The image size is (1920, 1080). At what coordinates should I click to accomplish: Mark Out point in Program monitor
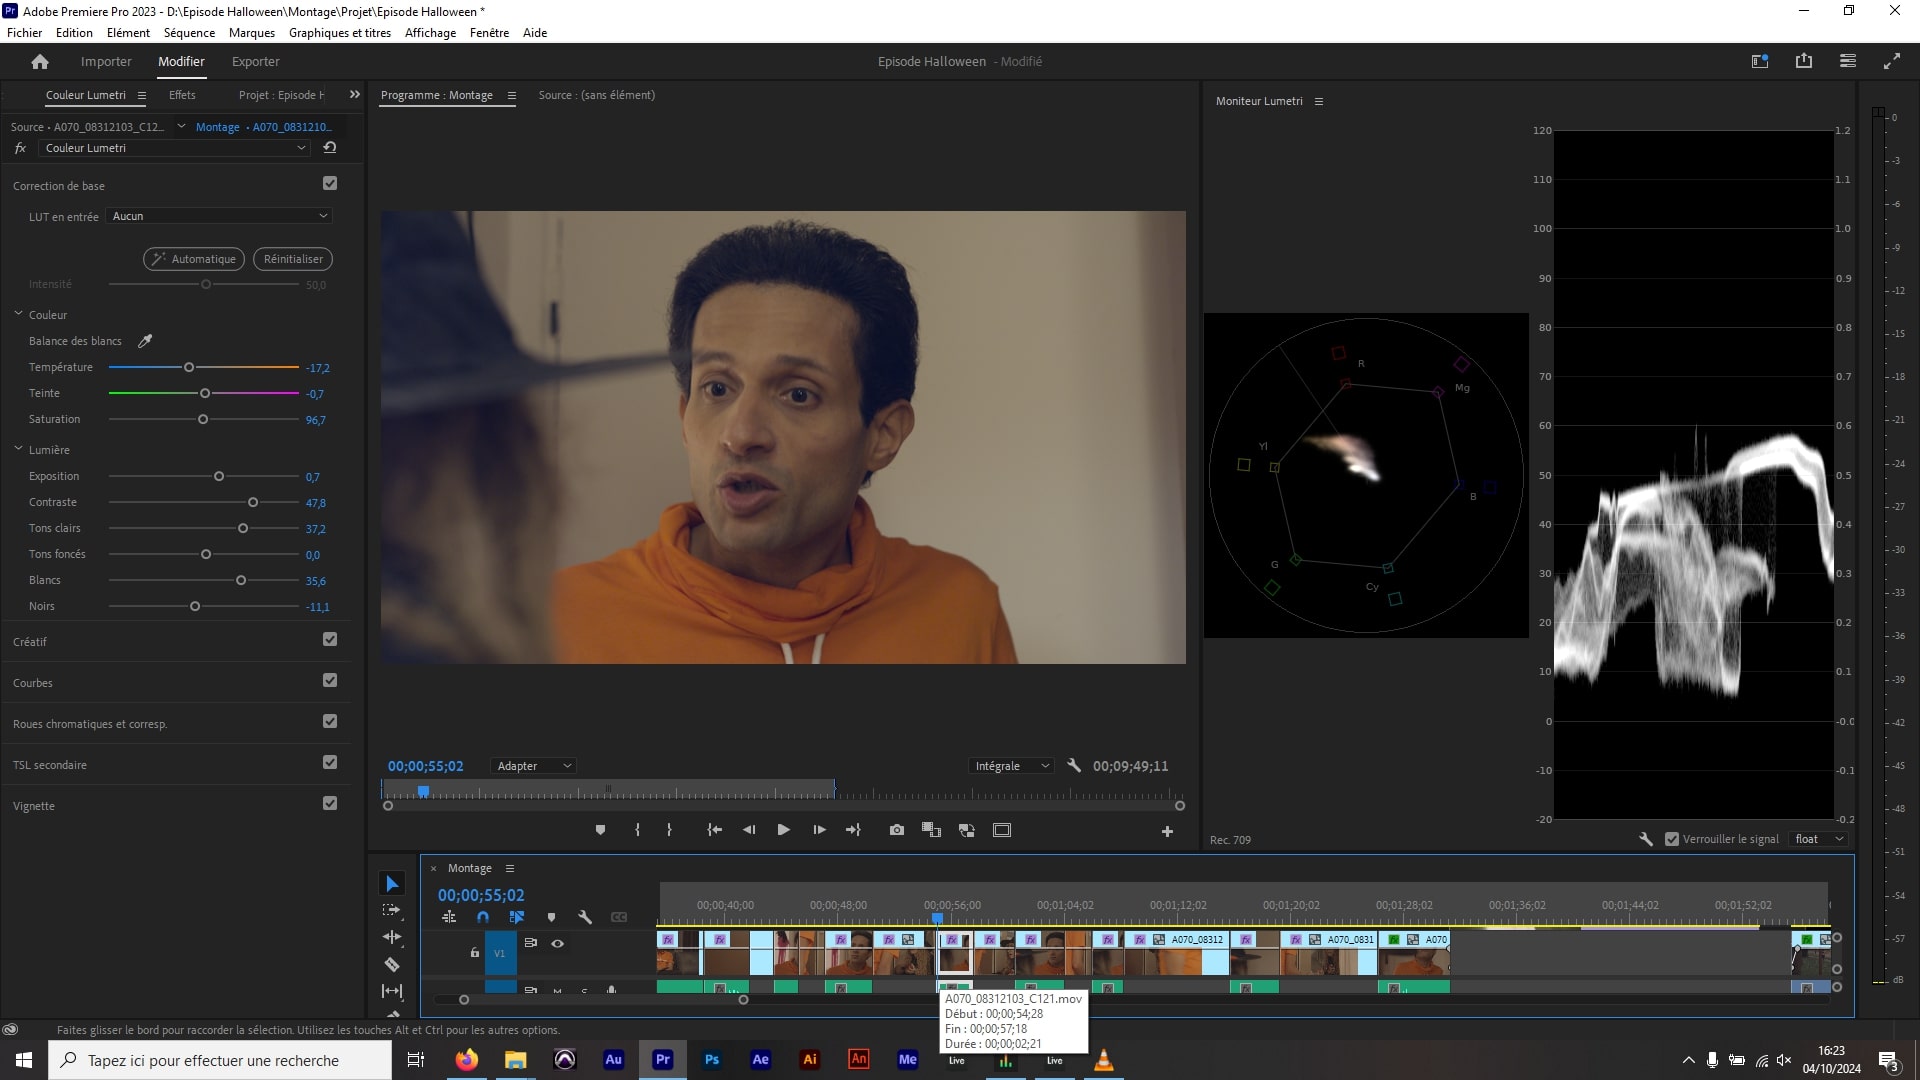[x=669, y=830]
